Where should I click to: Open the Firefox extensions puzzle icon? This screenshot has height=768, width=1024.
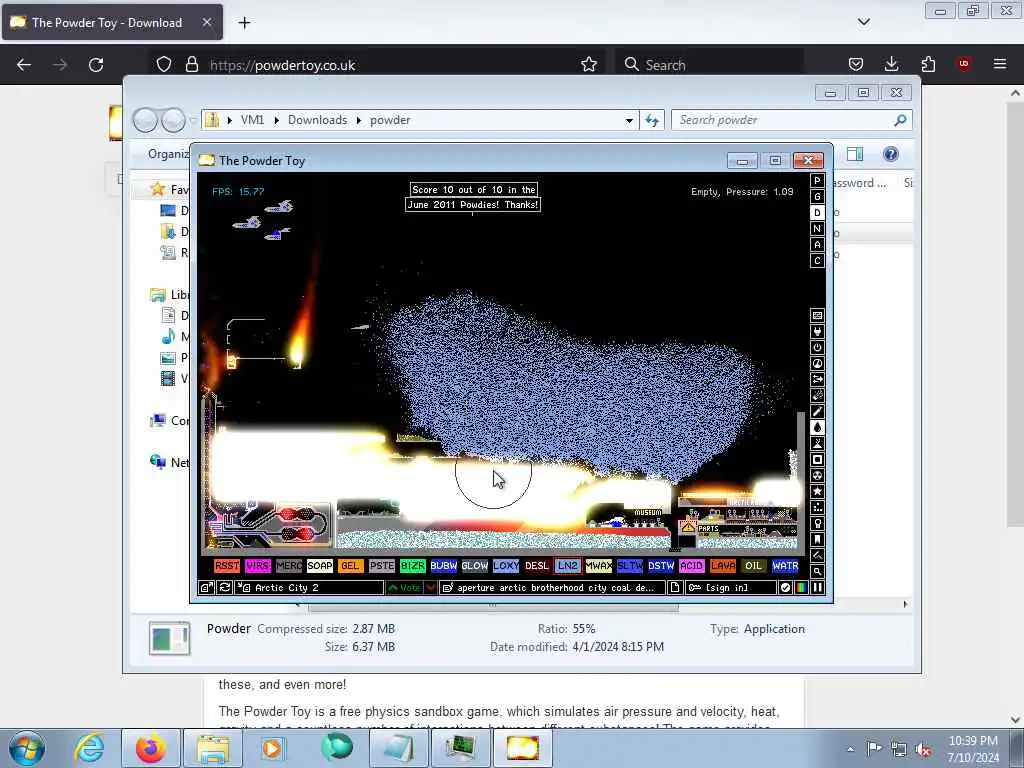pyautogui.click(x=928, y=64)
